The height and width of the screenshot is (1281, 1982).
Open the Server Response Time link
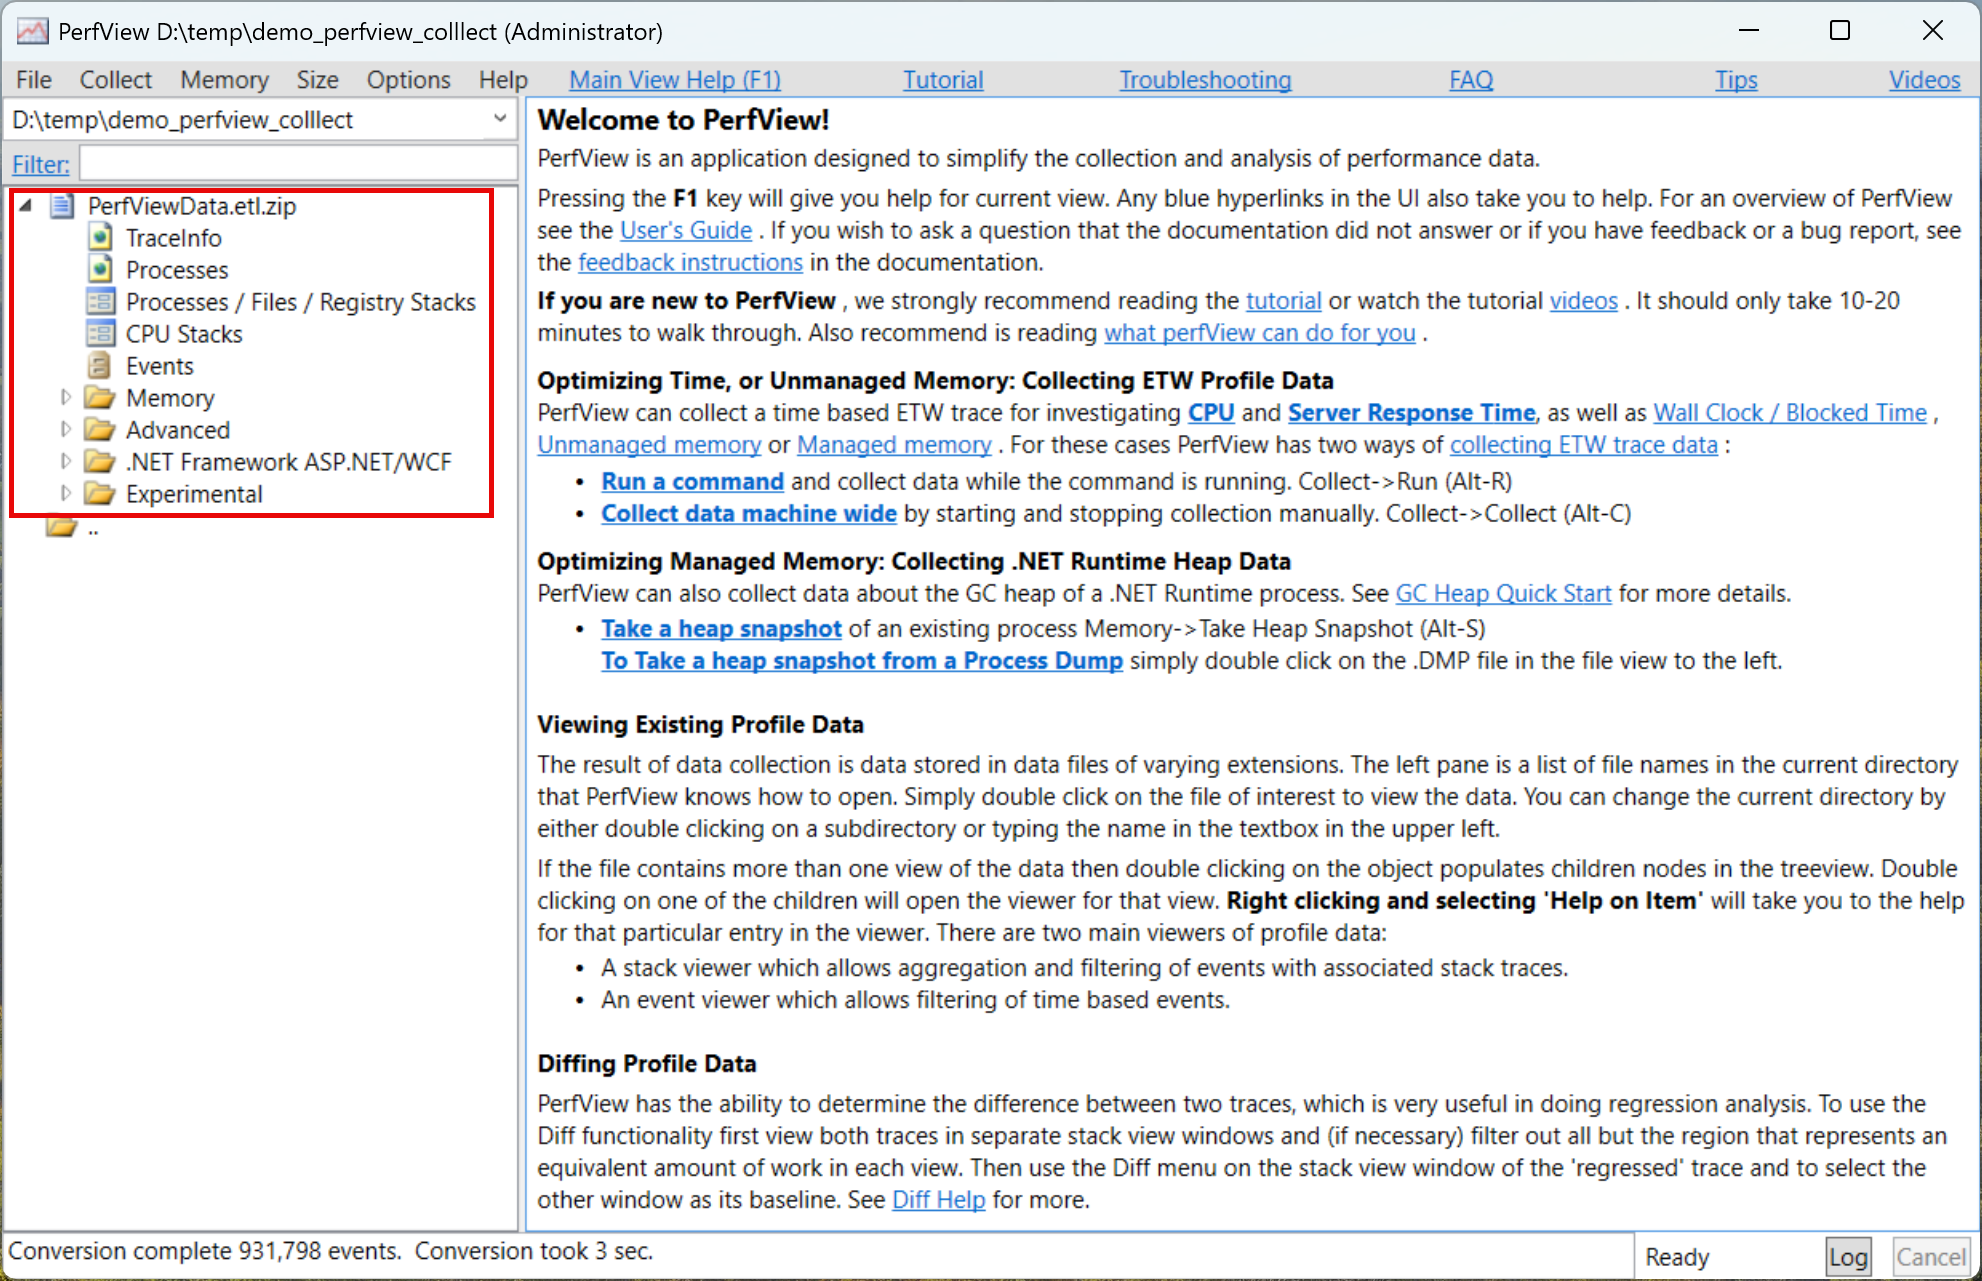(1411, 413)
